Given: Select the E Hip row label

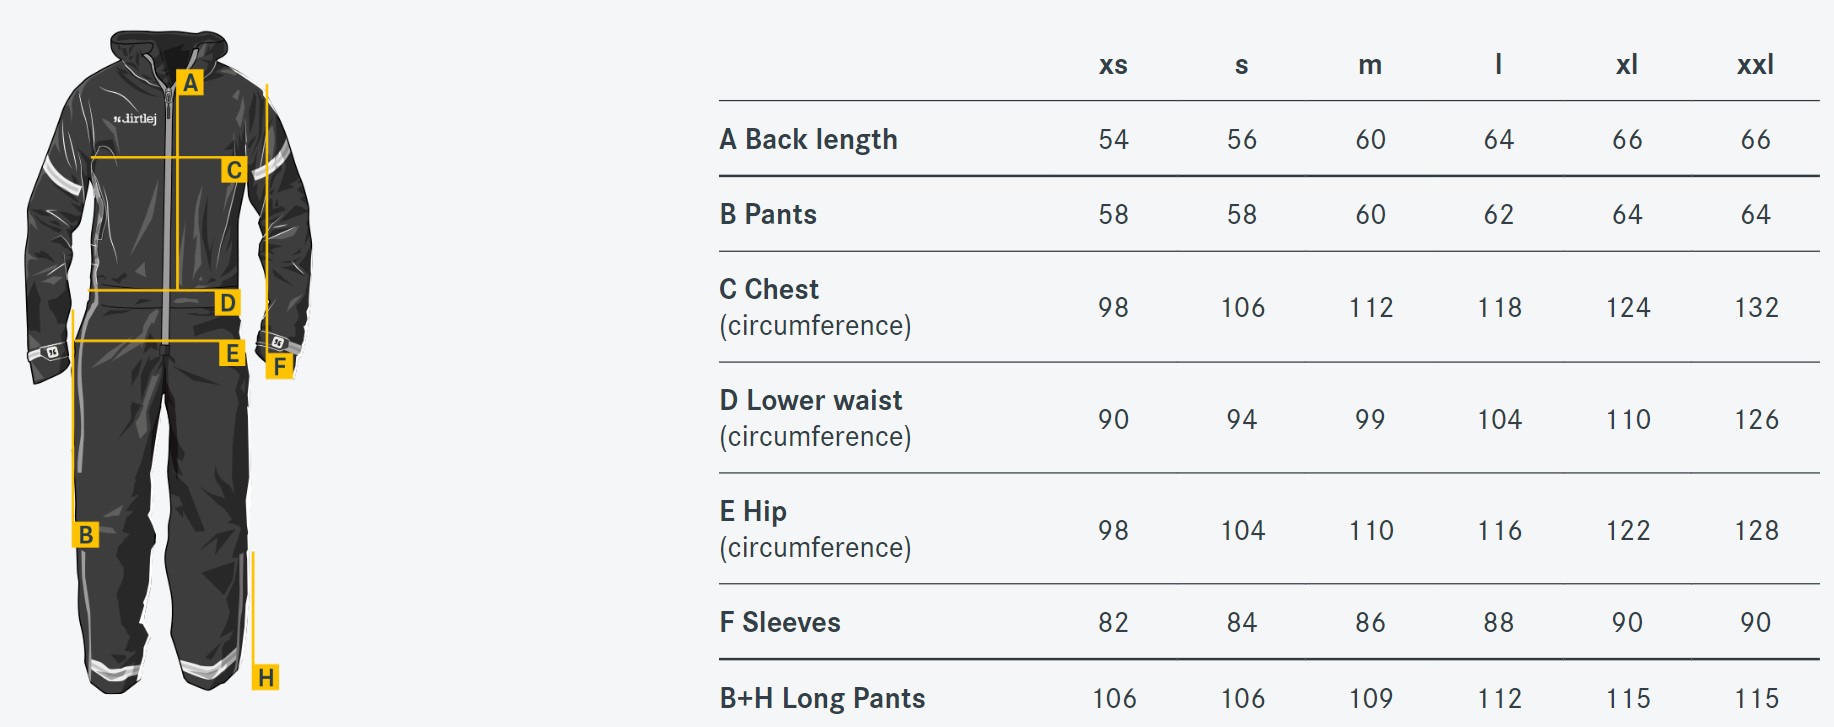Looking at the screenshot, I should 815,529.
